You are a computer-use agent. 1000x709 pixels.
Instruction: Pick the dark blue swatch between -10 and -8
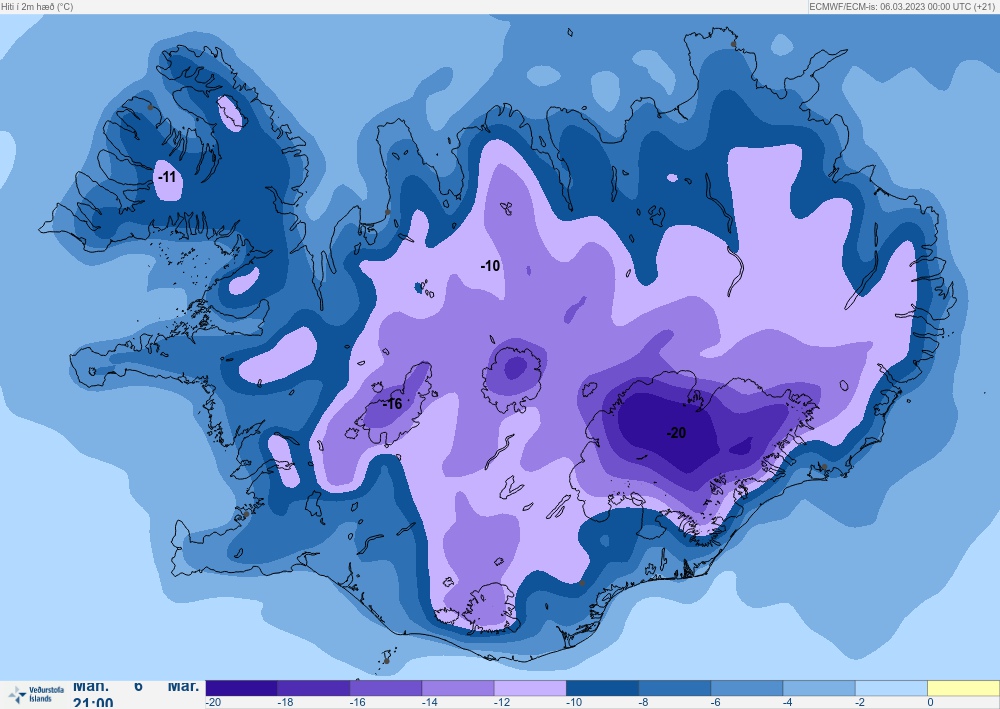pyautogui.click(x=603, y=688)
